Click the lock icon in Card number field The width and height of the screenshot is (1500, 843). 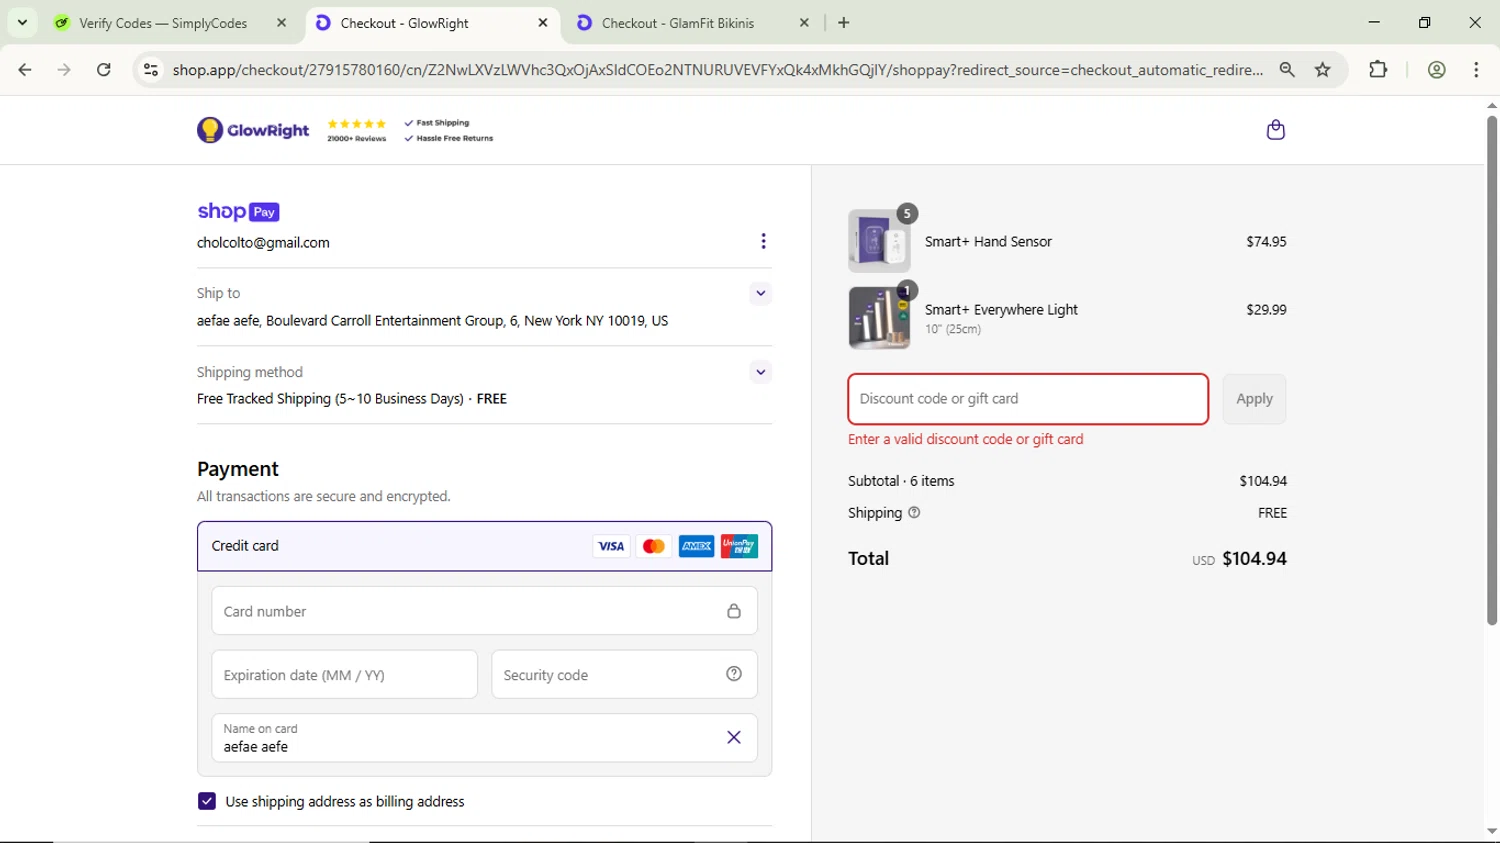coord(734,611)
